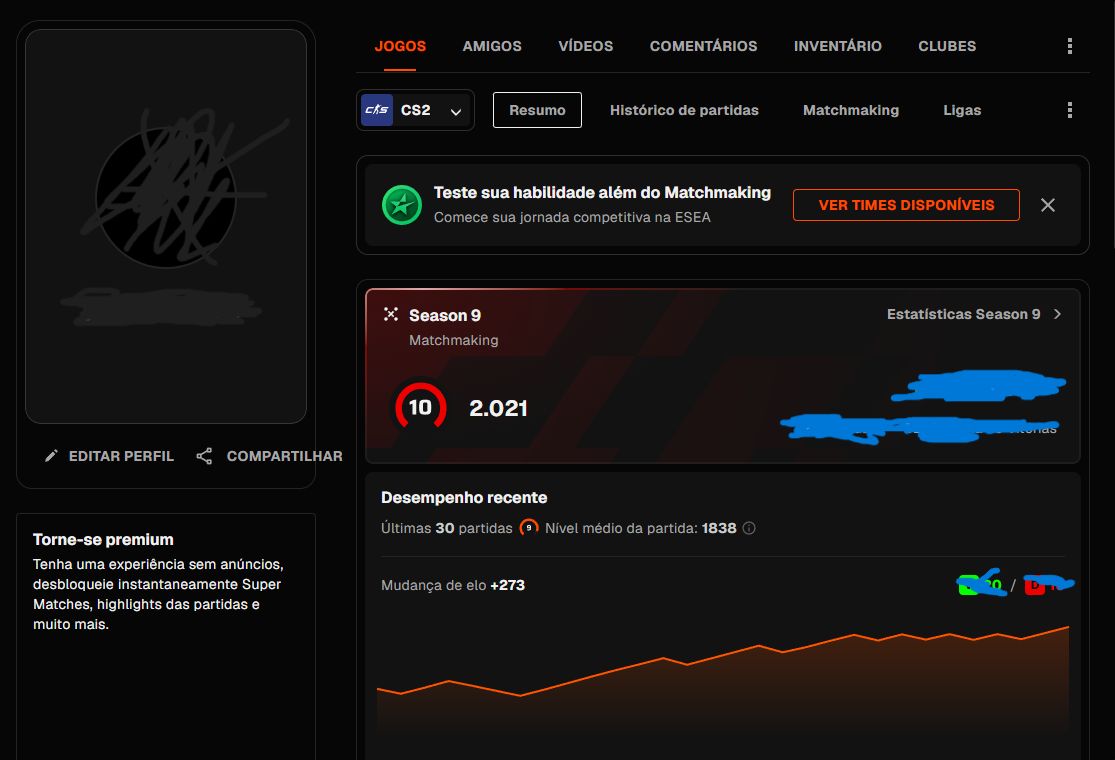Click EDITAR PERFIL button

pos(110,456)
